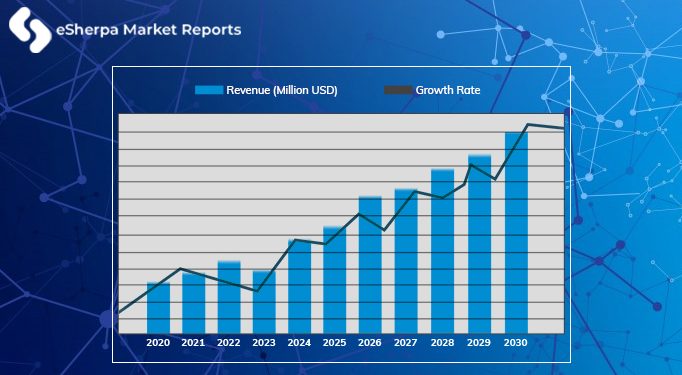Click the Revenue (Million USD) legend label
Image resolution: width=682 pixels, height=375 pixels.
point(282,90)
